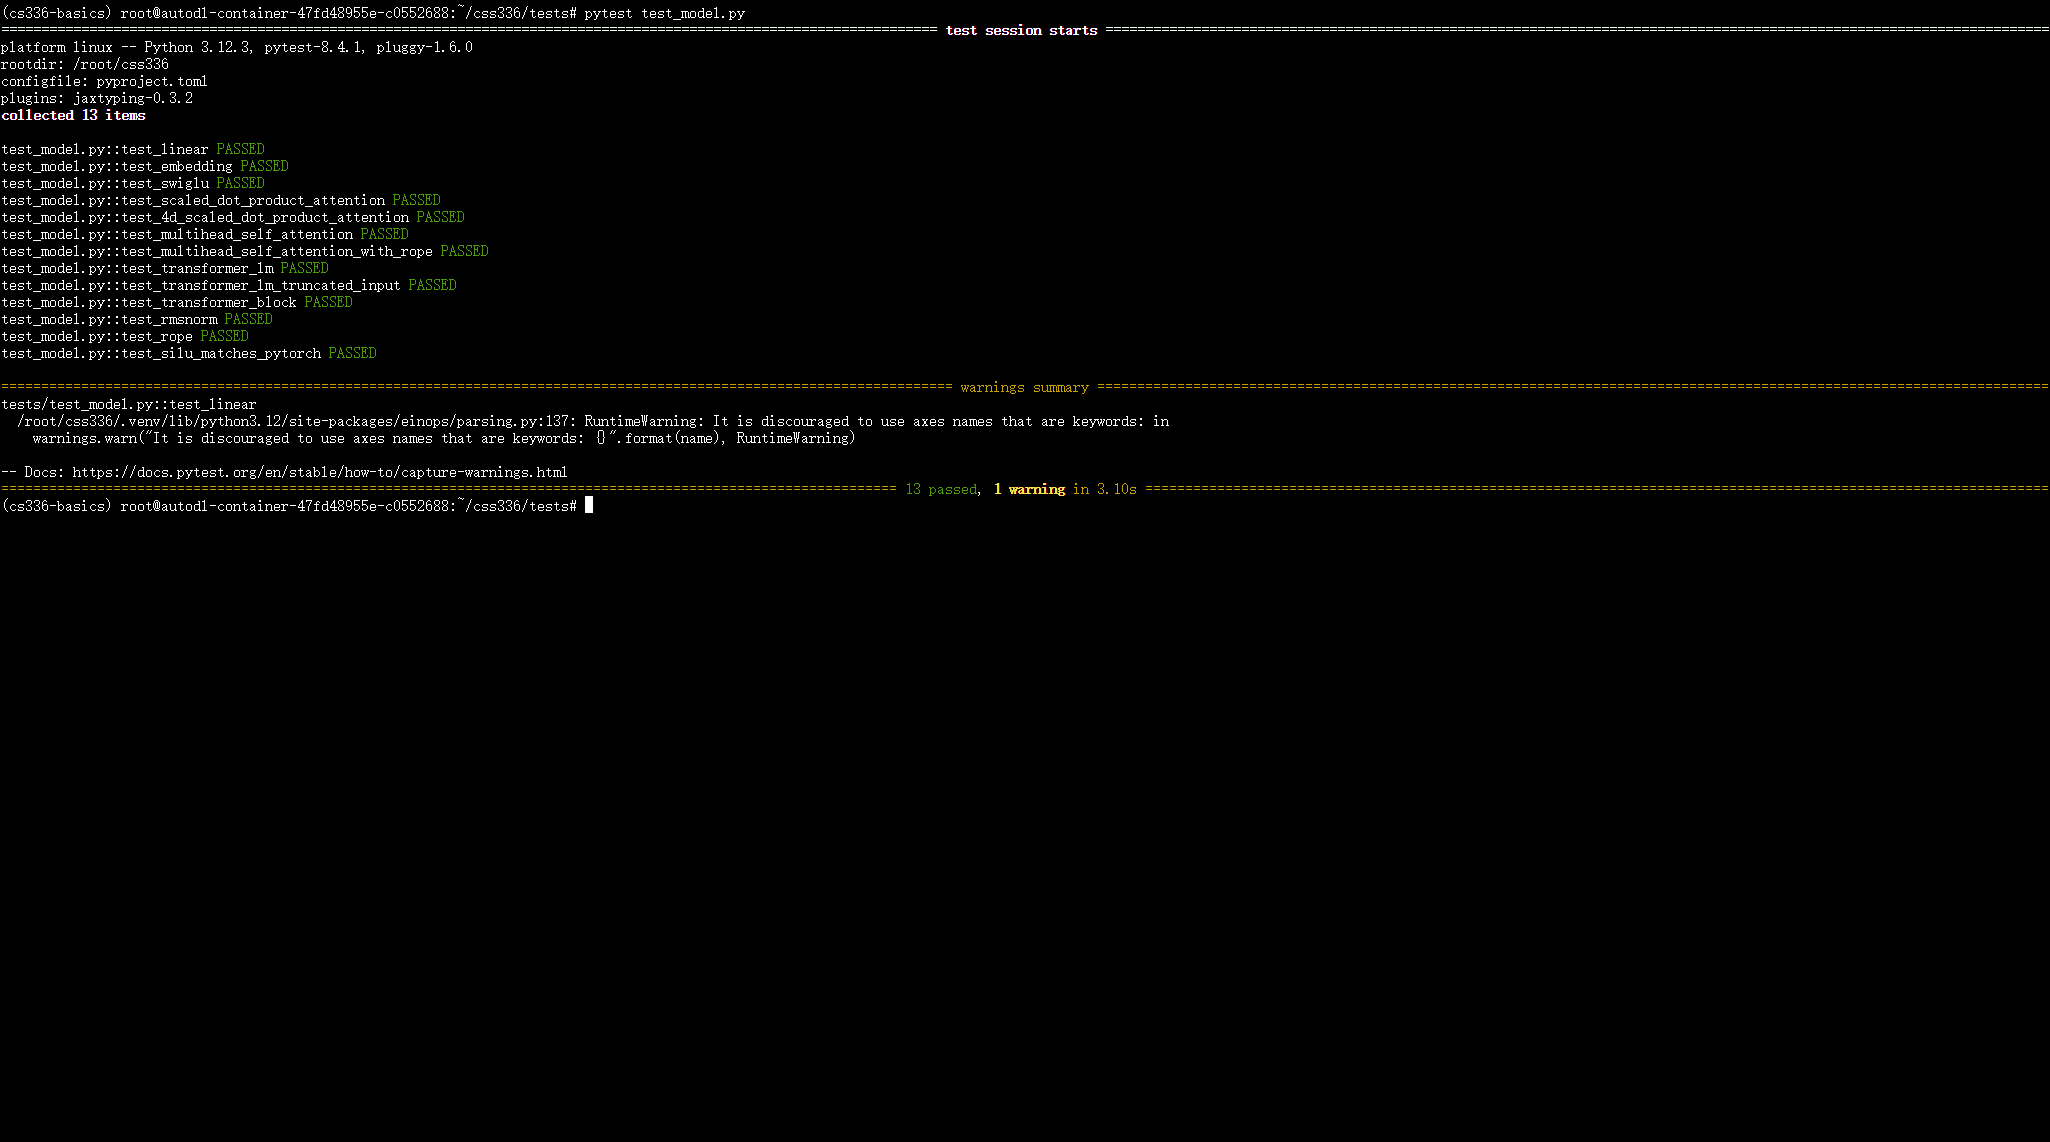Click the test_linear PASSED result line

click(133, 150)
